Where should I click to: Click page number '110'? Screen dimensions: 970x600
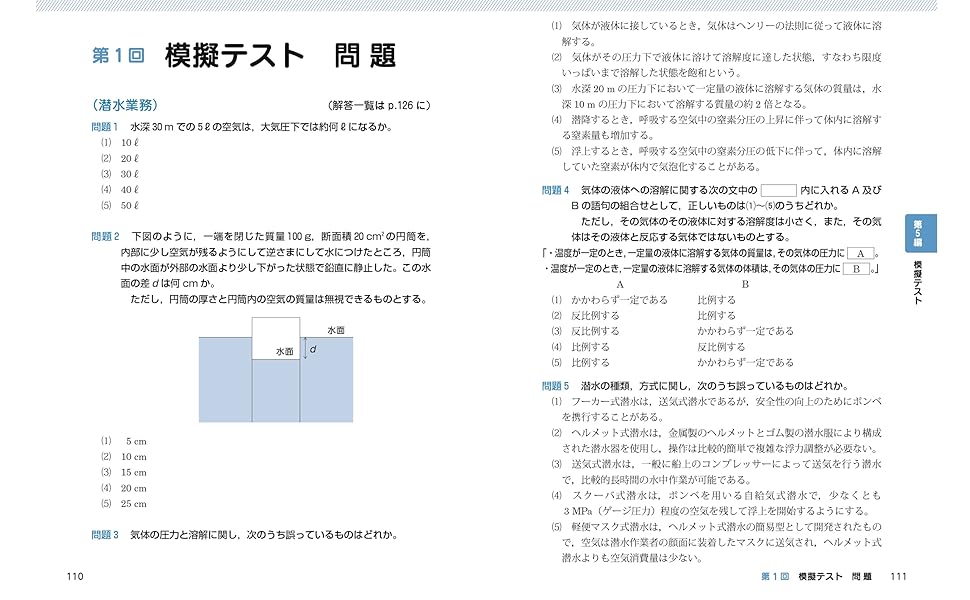pos(75,576)
